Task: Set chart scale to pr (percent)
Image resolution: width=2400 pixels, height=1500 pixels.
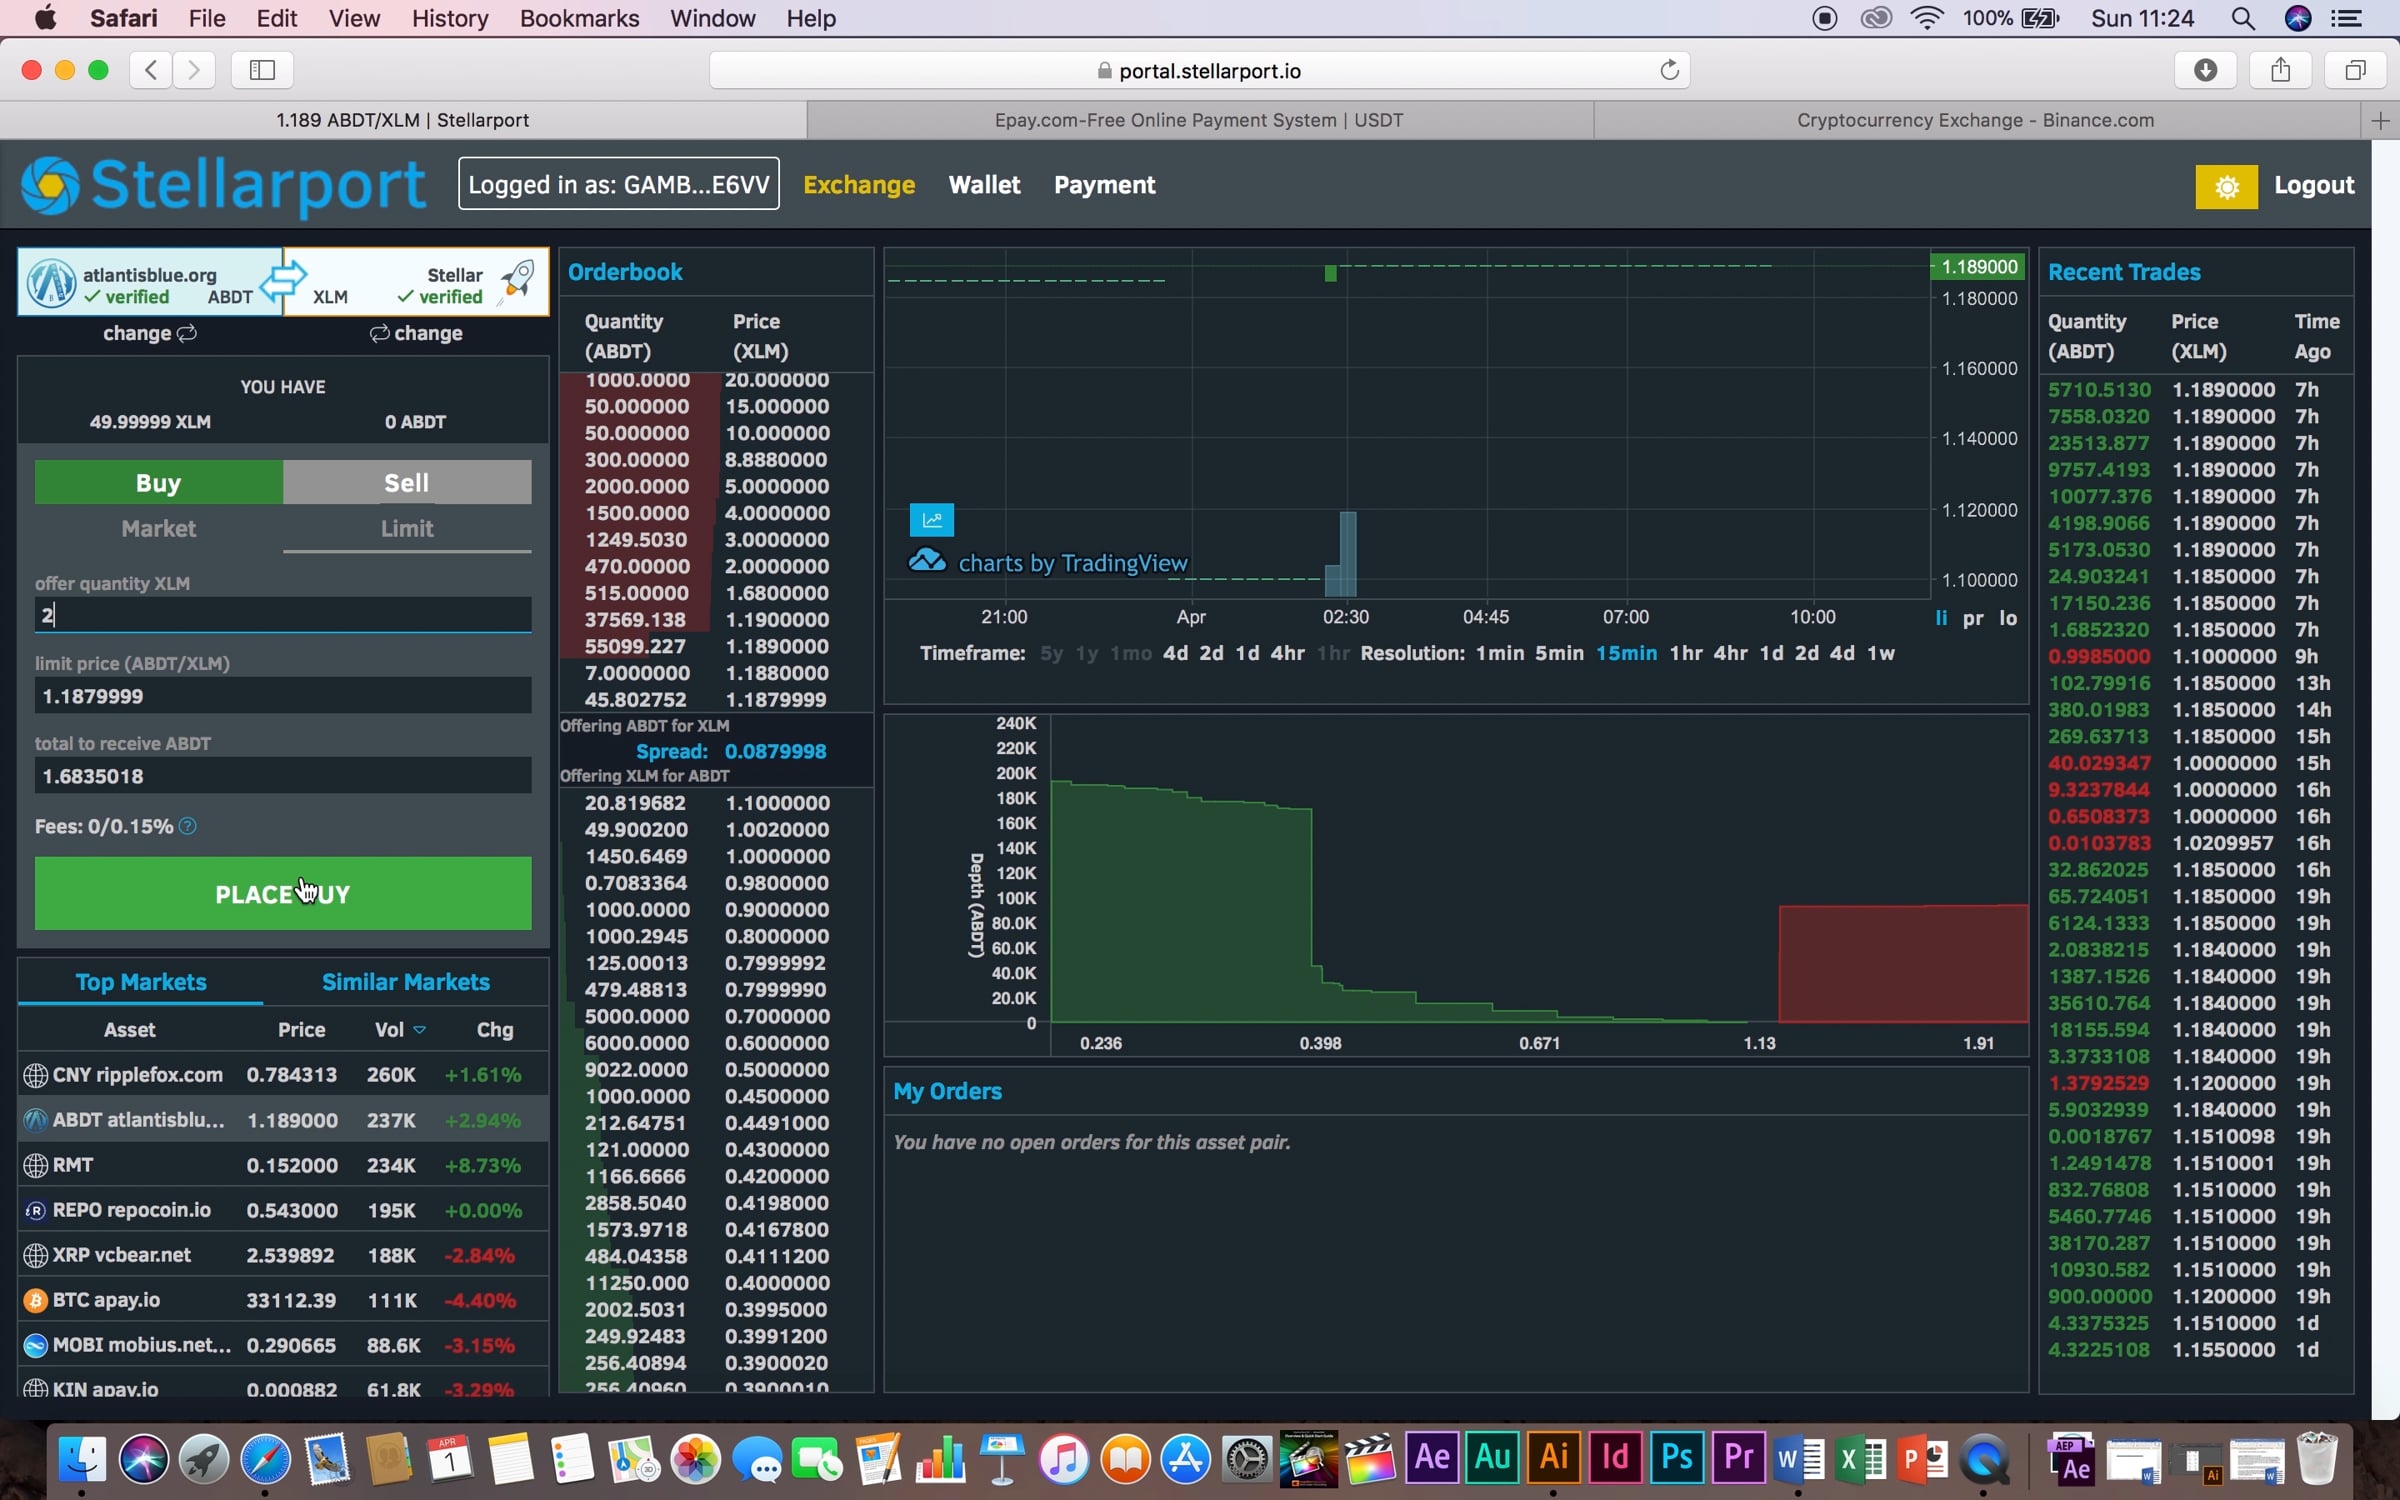Action: click(x=1972, y=618)
